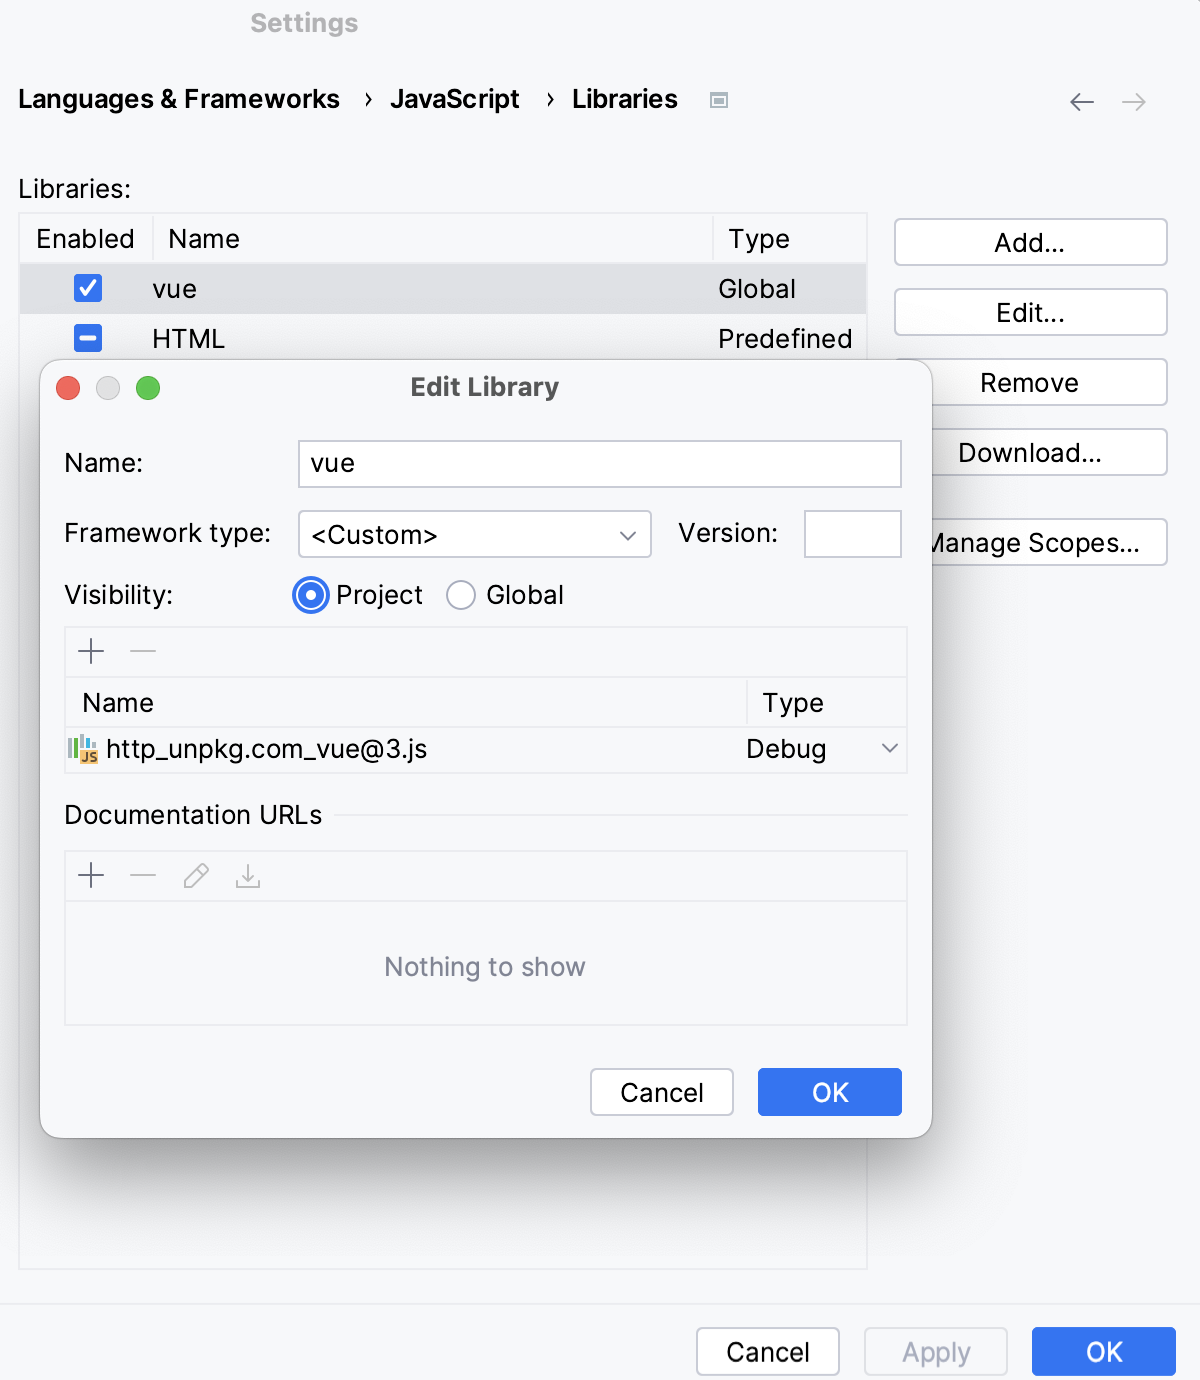The height and width of the screenshot is (1380, 1200).
Task: Click inside the Version input field
Action: tap(852, 534)
